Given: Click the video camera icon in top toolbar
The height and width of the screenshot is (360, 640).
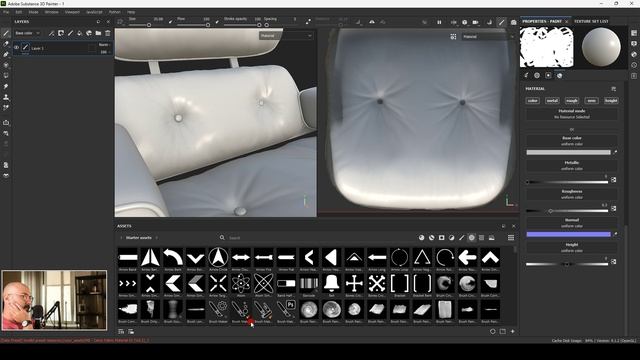Looking at the screenshot, I should point(476,22).
